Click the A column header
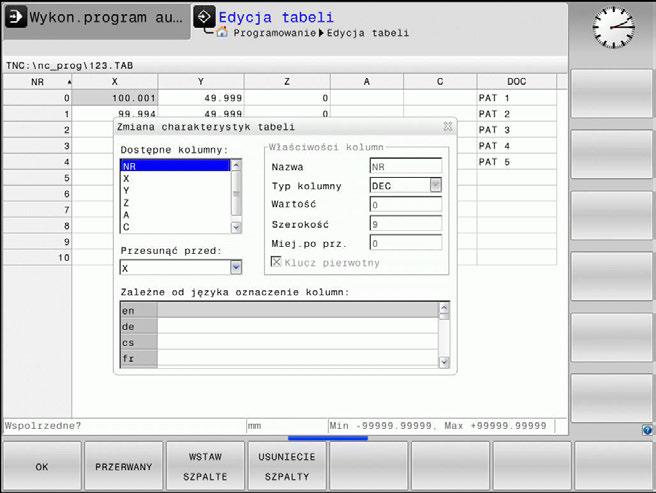The width and height of the screenshot is (656, 493). tap(366, 82)
